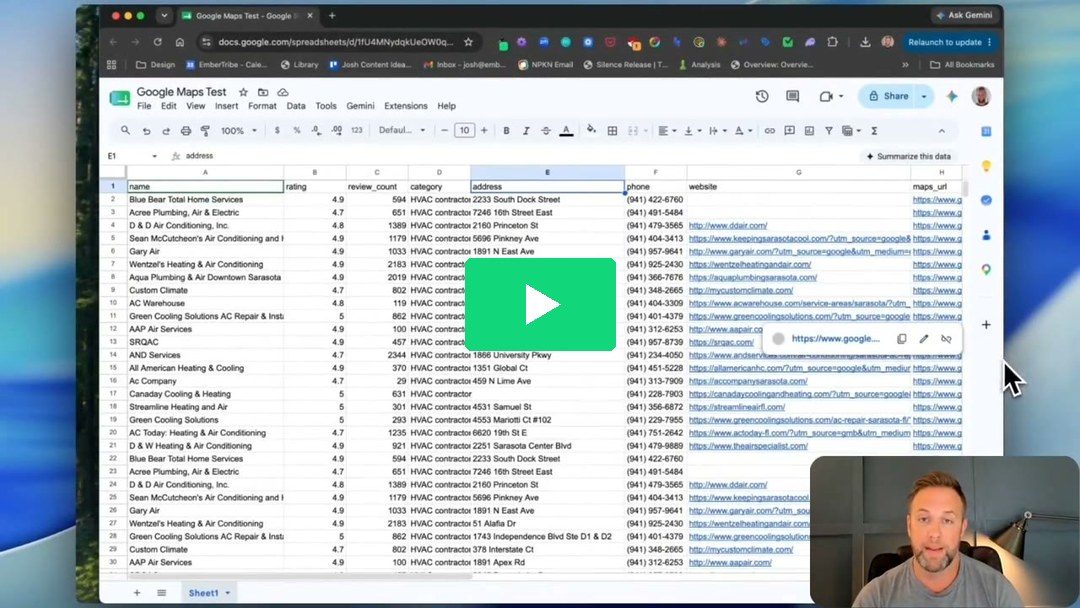Toggle strikethrough formatting

[546, 131]
